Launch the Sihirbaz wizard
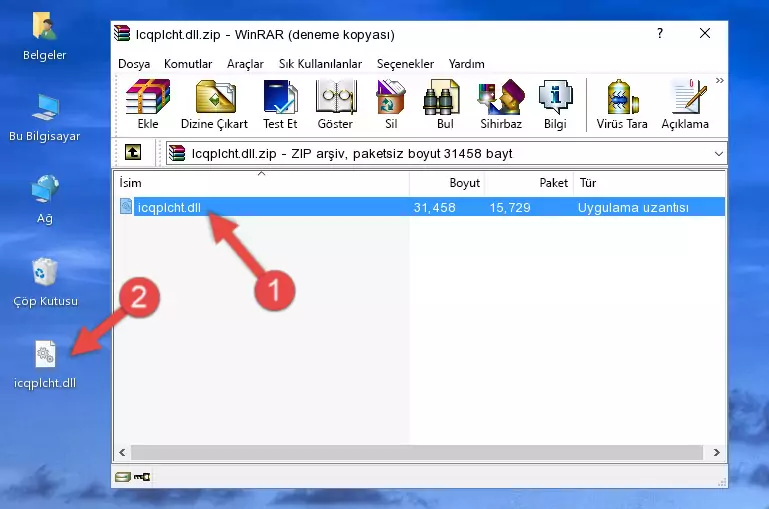Viewport: 769px width, 509px height. tap(501, 104)
